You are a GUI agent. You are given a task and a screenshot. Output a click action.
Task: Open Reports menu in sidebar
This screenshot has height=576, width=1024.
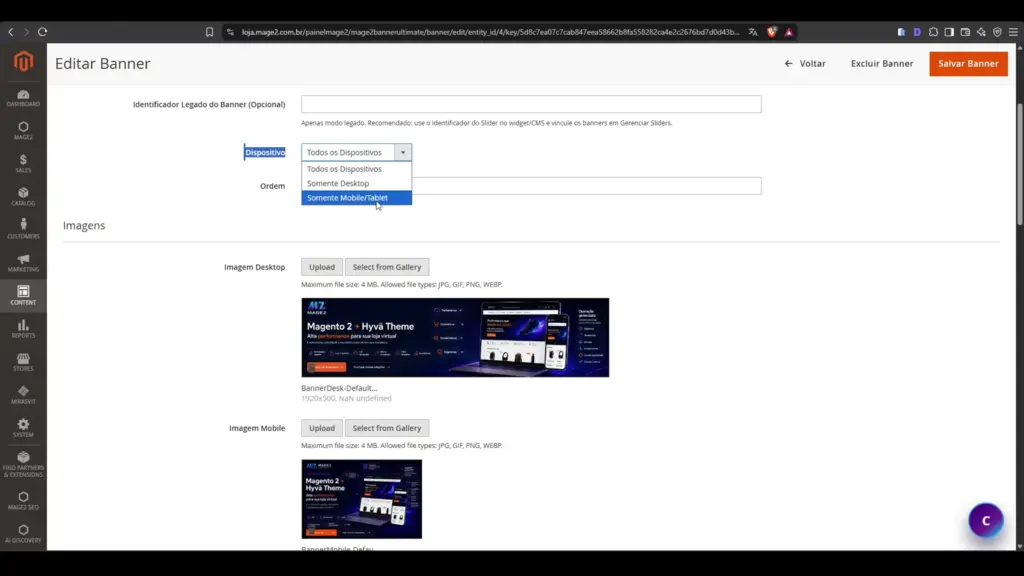pyautogui.click(x=24, y=328)
